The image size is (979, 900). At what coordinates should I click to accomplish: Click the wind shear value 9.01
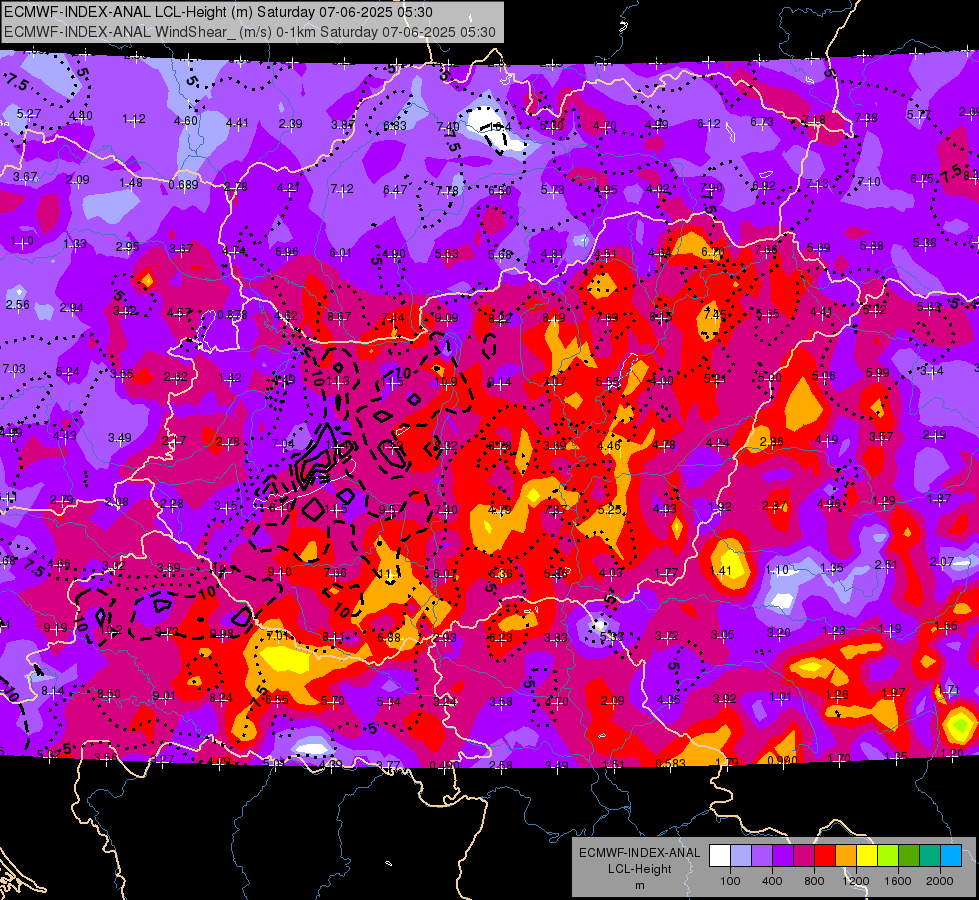[x=164, y=696]
